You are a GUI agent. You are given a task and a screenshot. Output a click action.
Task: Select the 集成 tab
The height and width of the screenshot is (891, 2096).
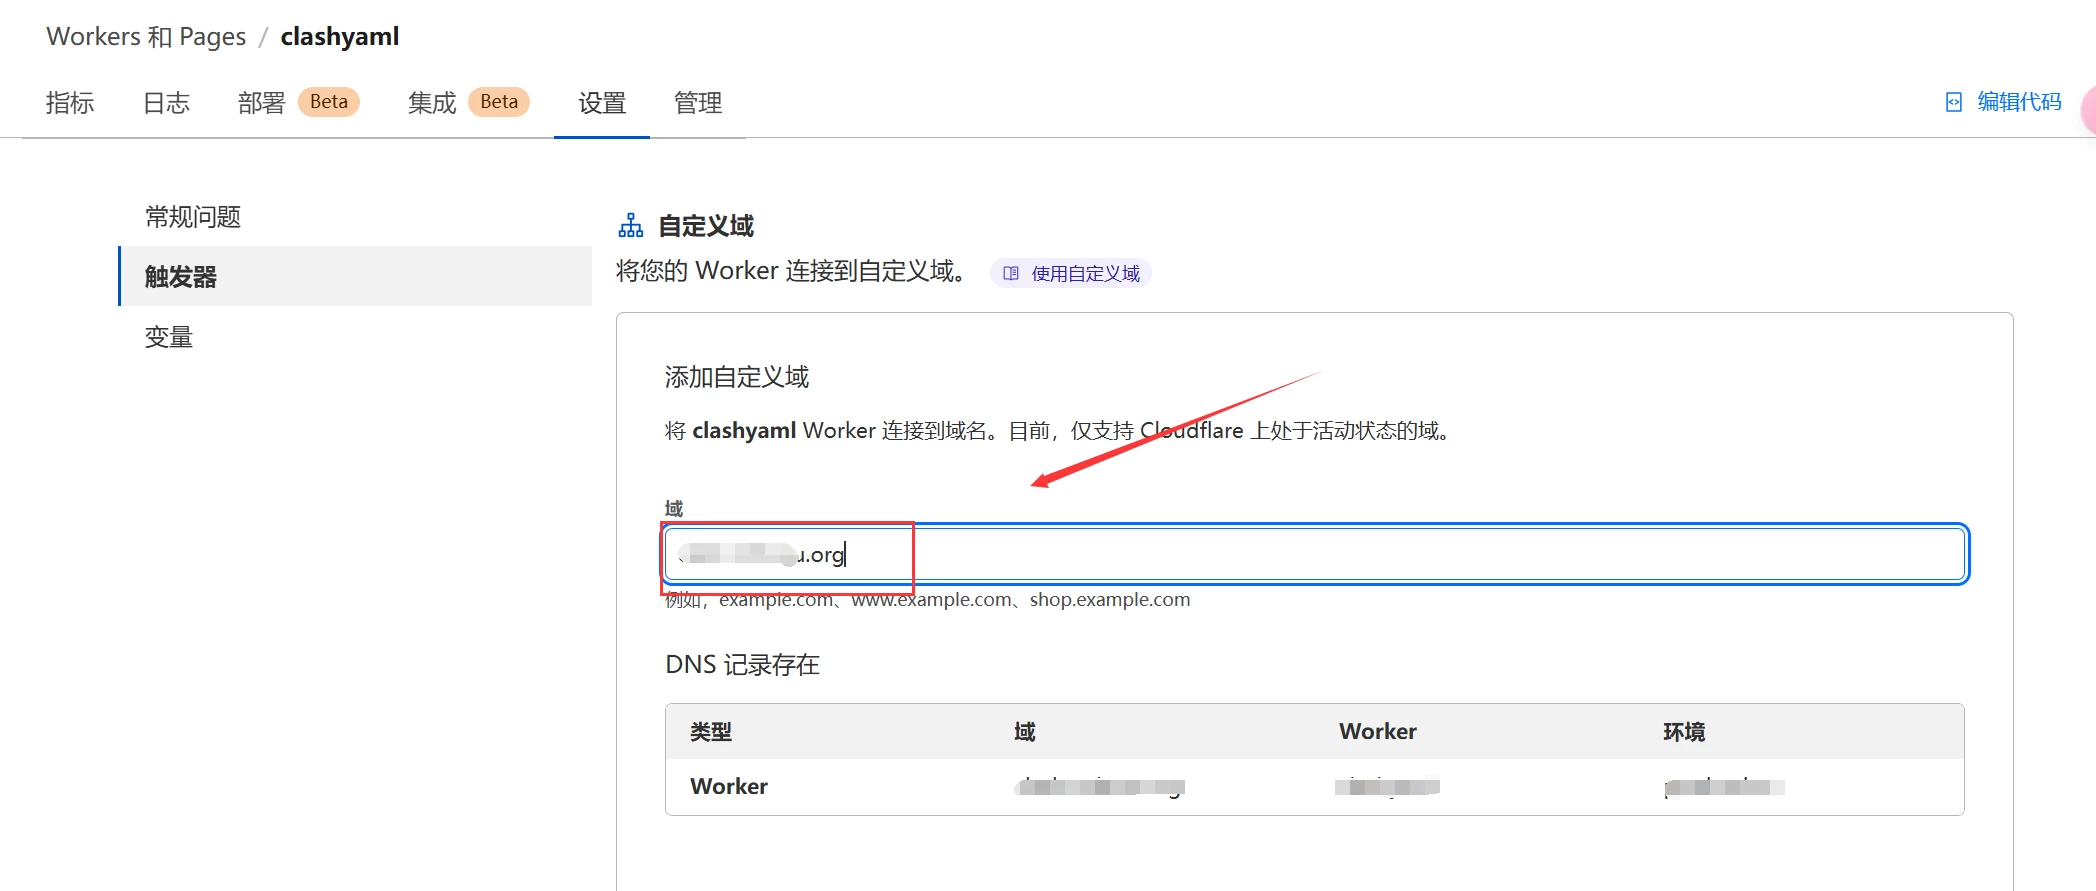pos(432,103)
